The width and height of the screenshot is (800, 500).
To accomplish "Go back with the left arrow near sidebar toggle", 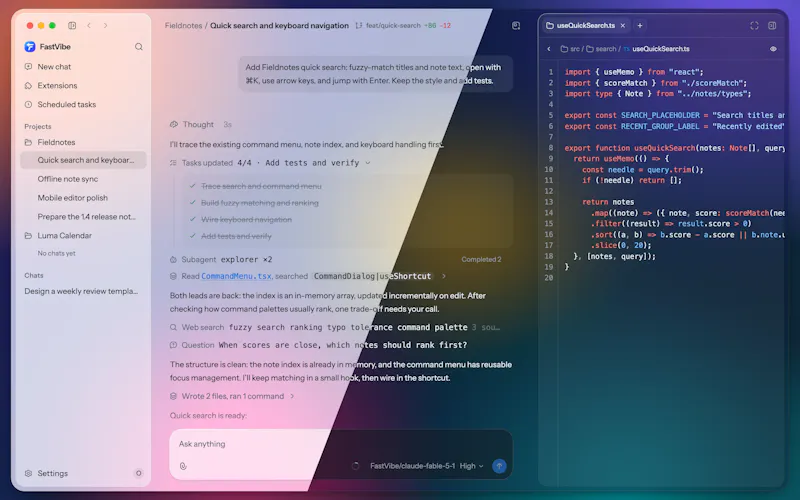I will tap(89, 26).
